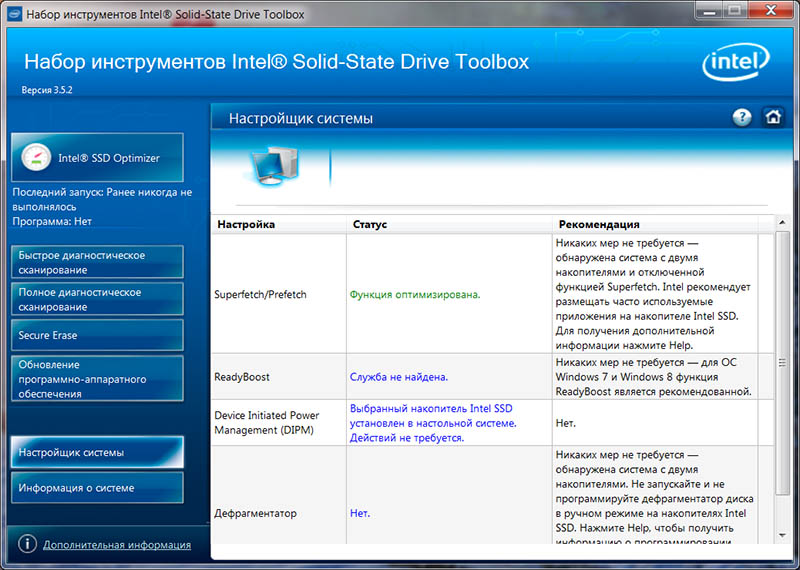Open the Дополнительная информация link

pyautogui.click(x=117, y=545)
